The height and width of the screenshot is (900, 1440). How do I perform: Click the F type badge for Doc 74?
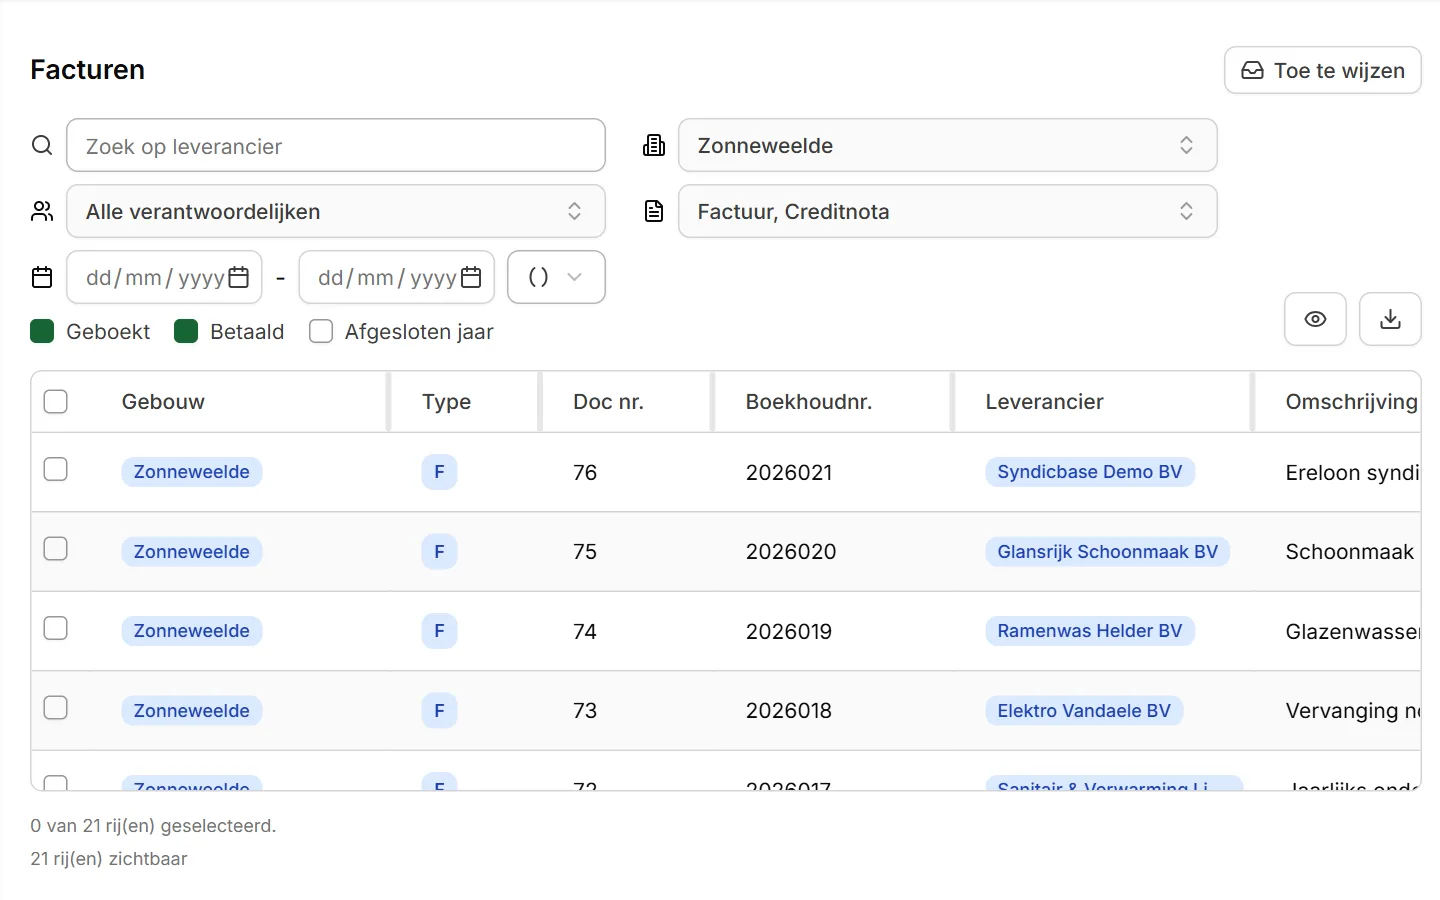439,631
